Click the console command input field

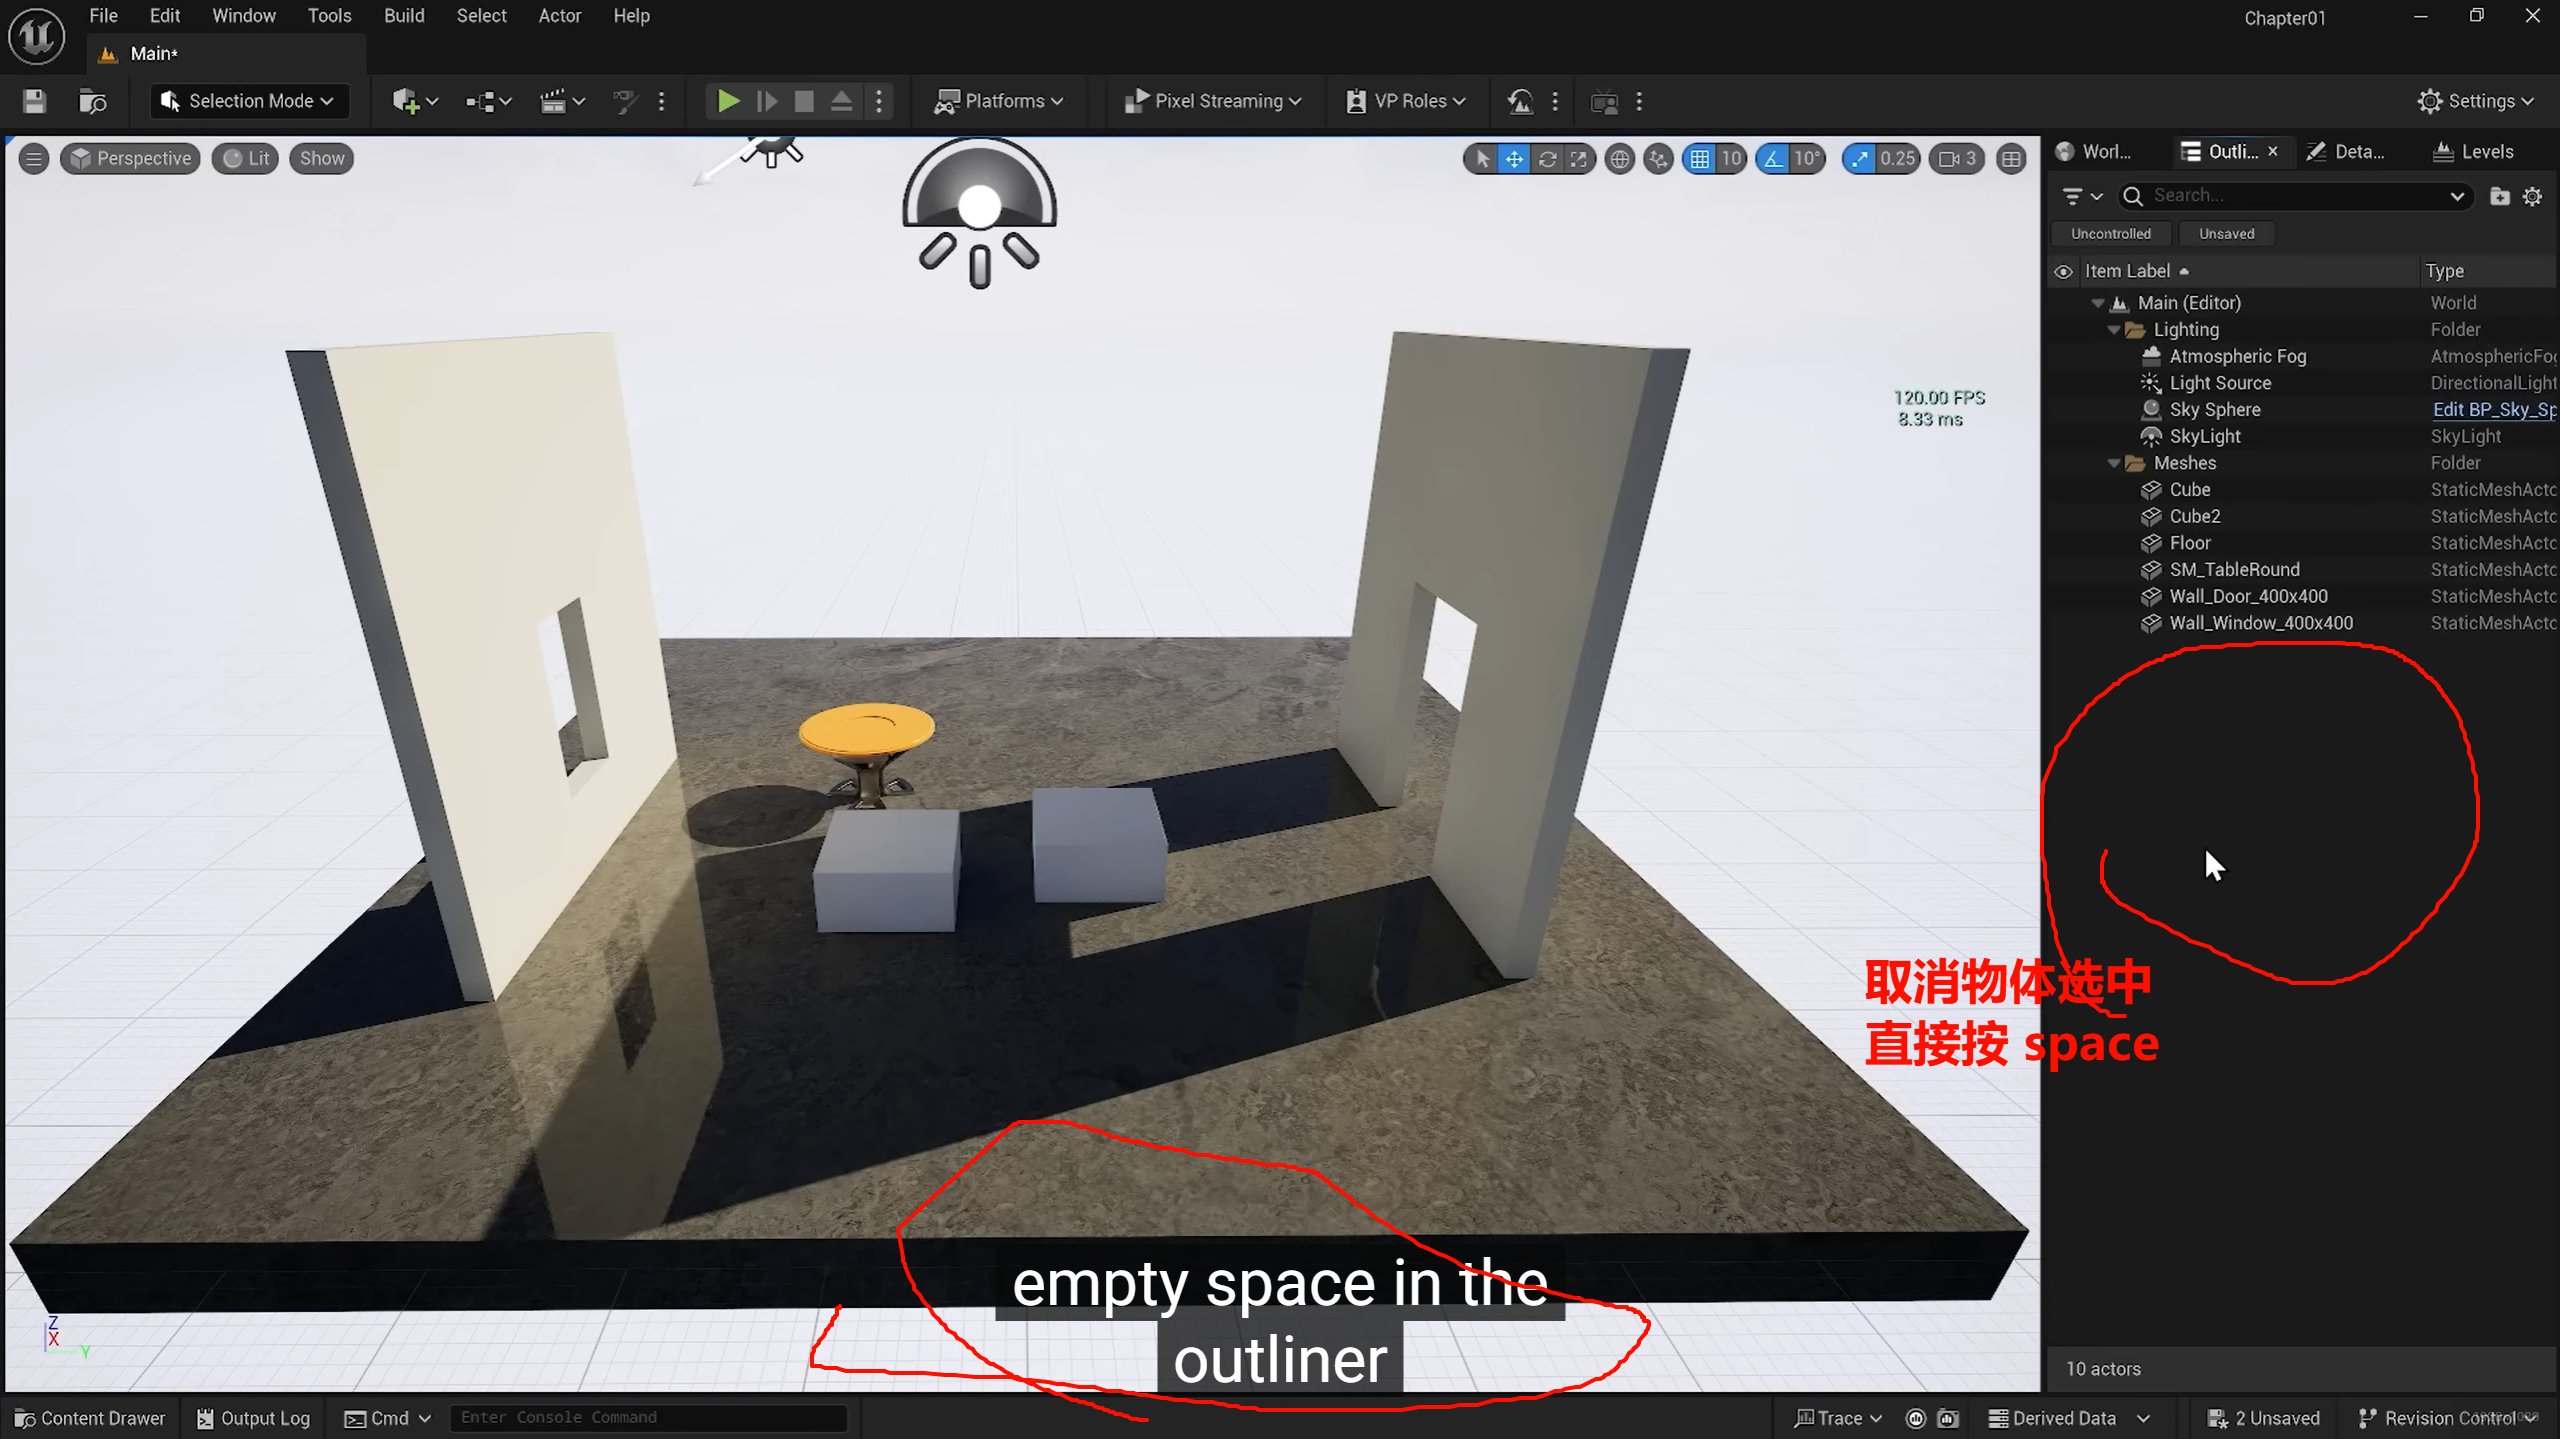click(648, 1418)
